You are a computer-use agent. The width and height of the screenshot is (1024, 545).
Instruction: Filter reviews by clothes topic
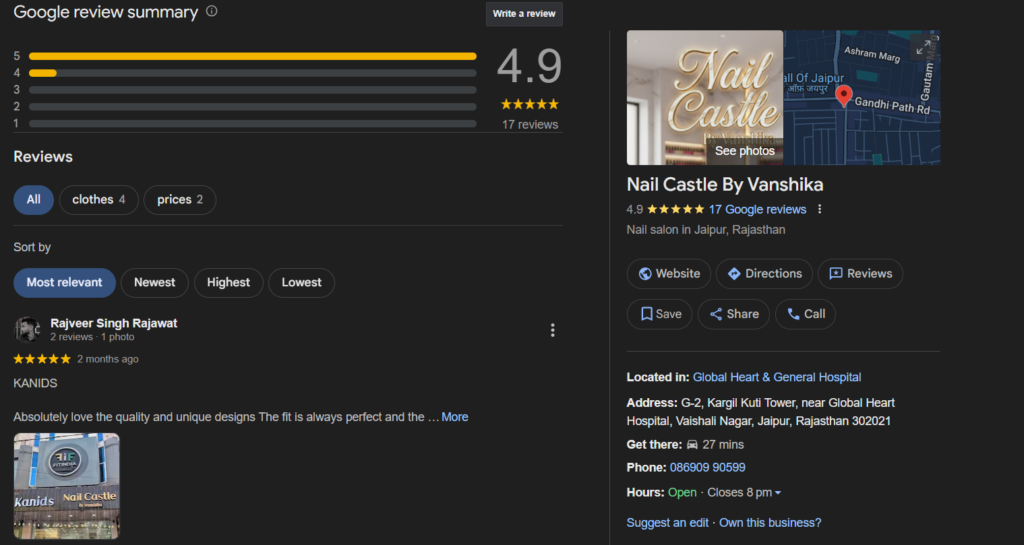coord(98,200)
